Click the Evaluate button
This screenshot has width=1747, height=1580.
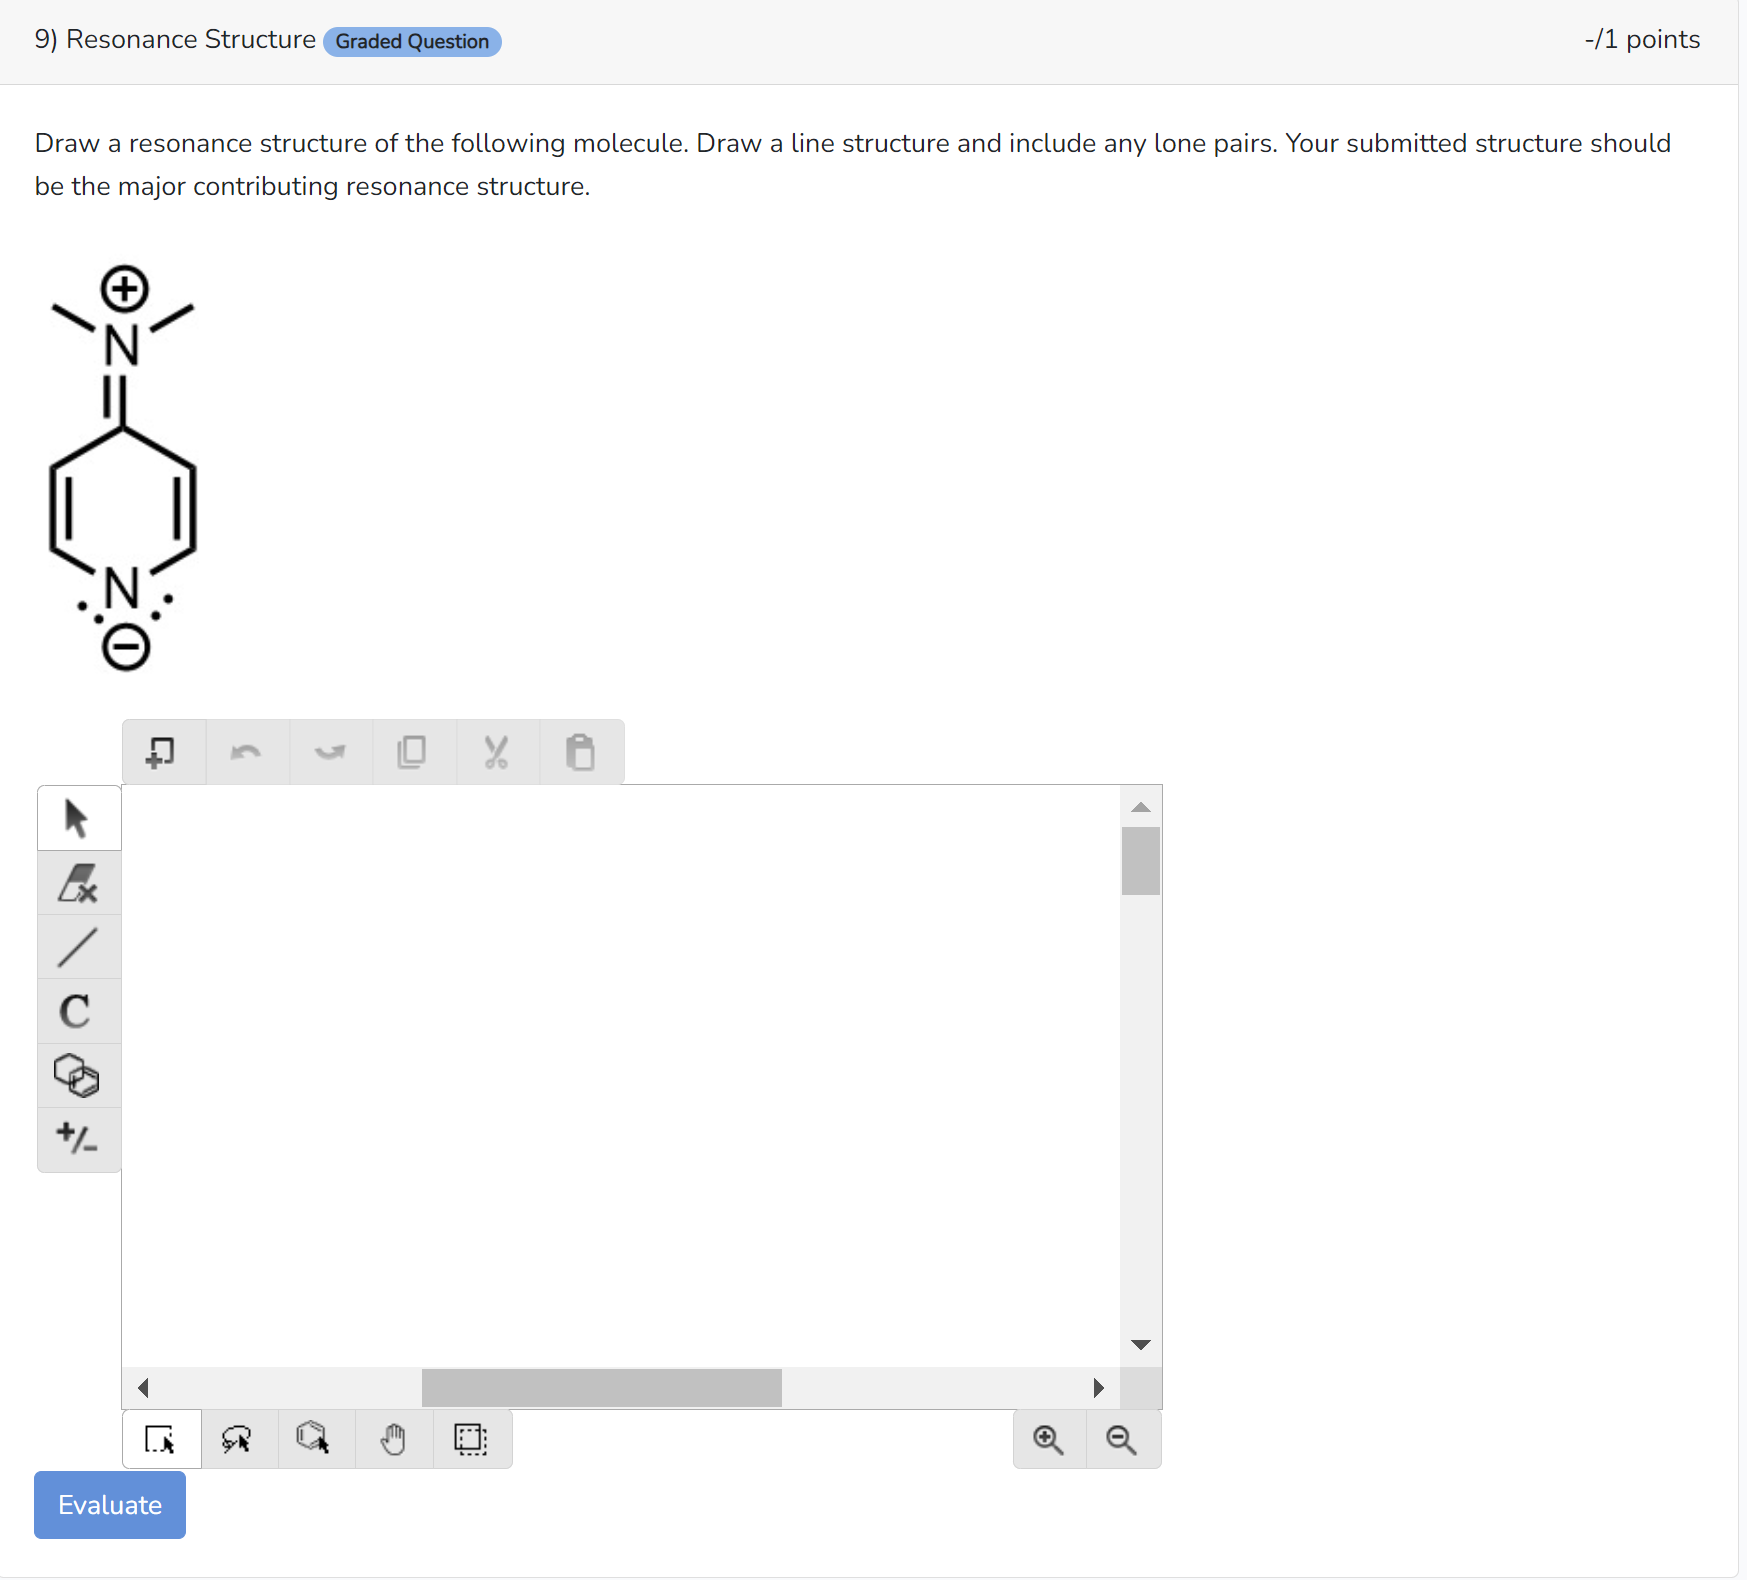click(x=109, y=1505)
